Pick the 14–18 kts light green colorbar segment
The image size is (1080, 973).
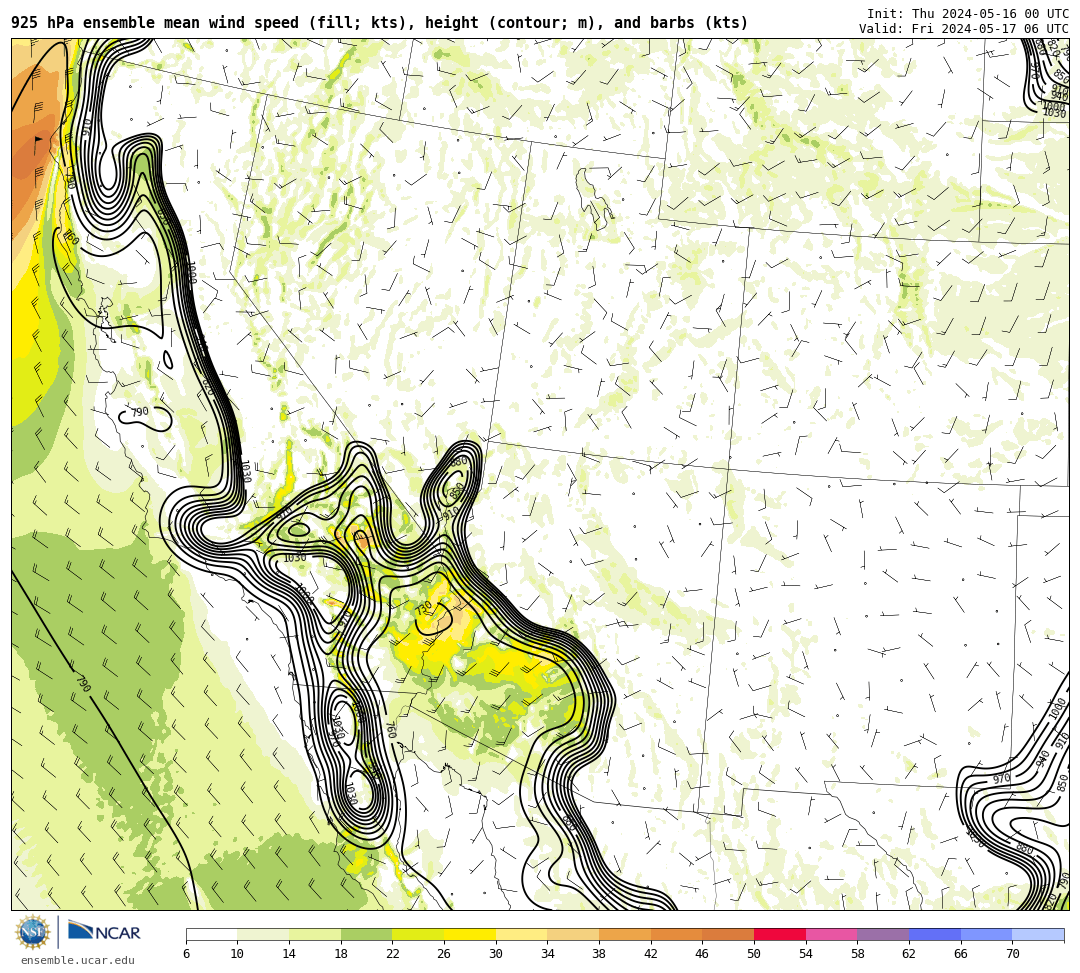click(x=315, y=934)
